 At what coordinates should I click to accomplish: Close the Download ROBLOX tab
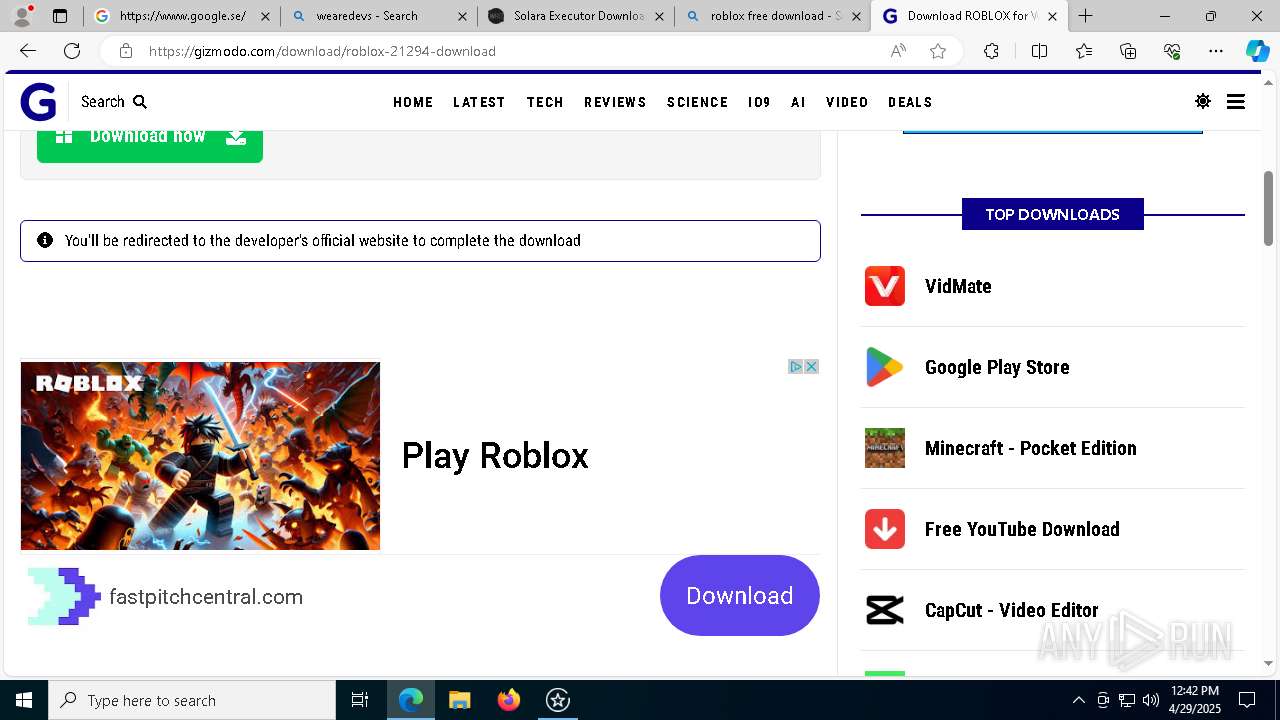[x=1052, y=16]
